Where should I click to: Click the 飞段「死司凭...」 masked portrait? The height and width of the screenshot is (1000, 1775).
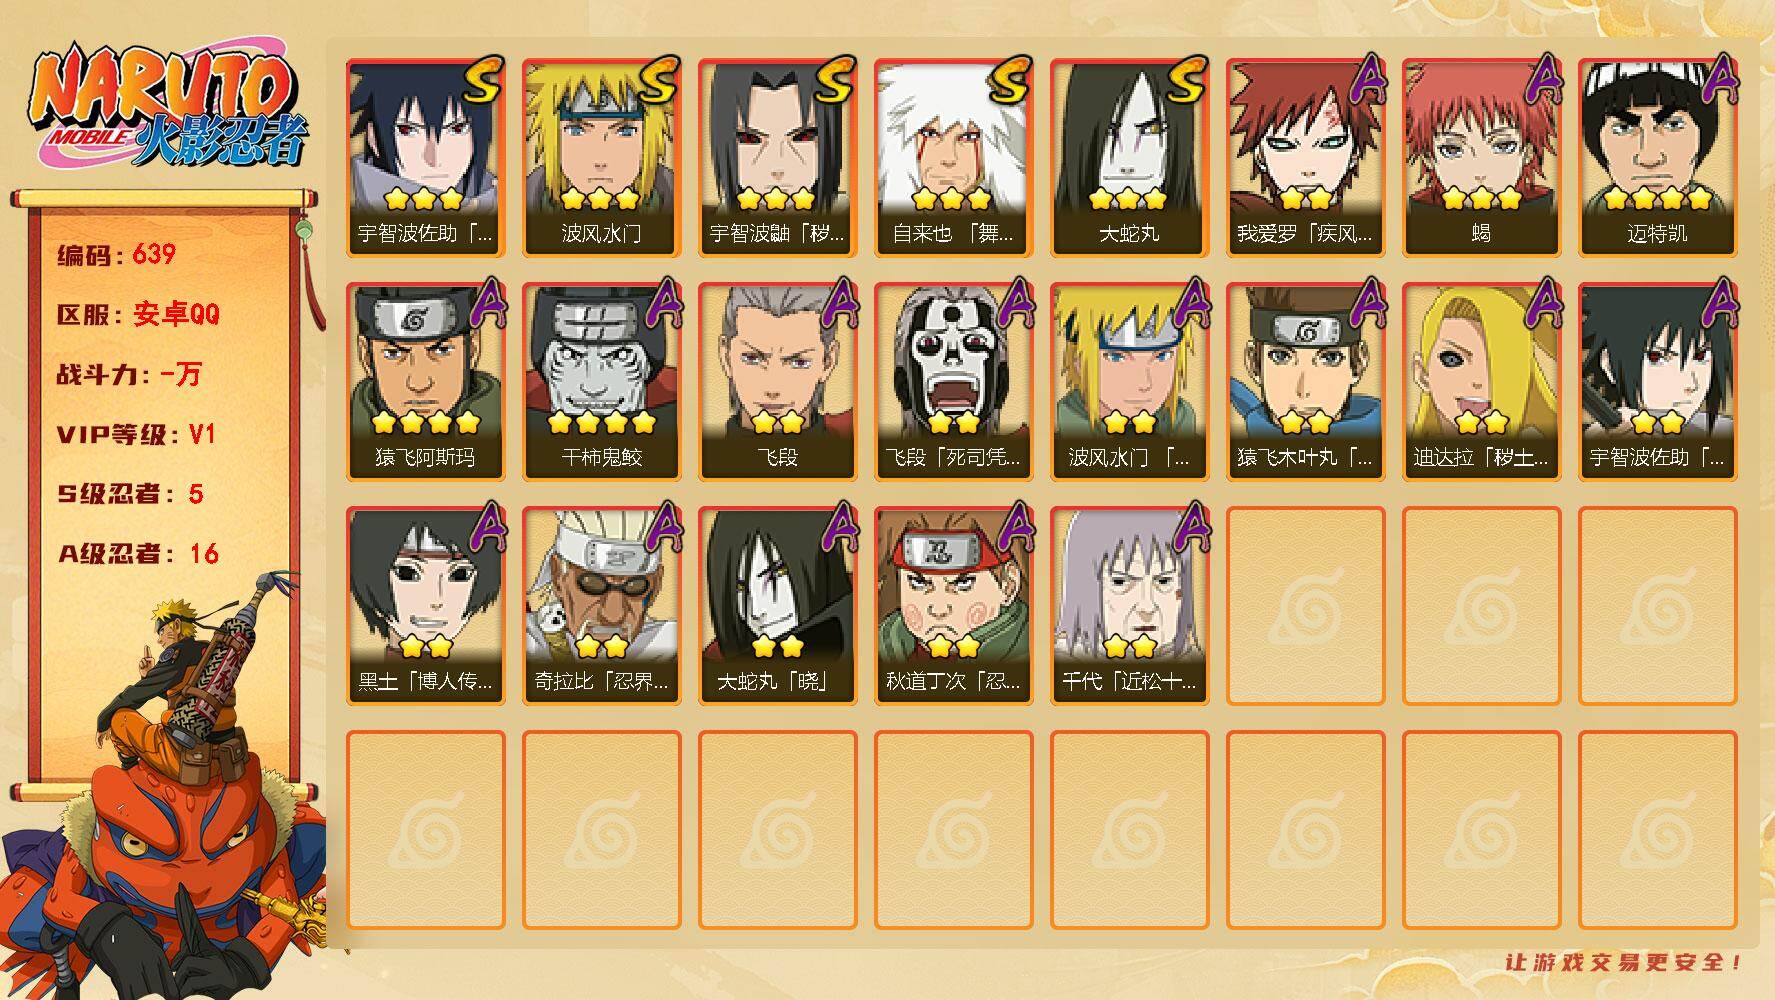[x=953, y=381]
